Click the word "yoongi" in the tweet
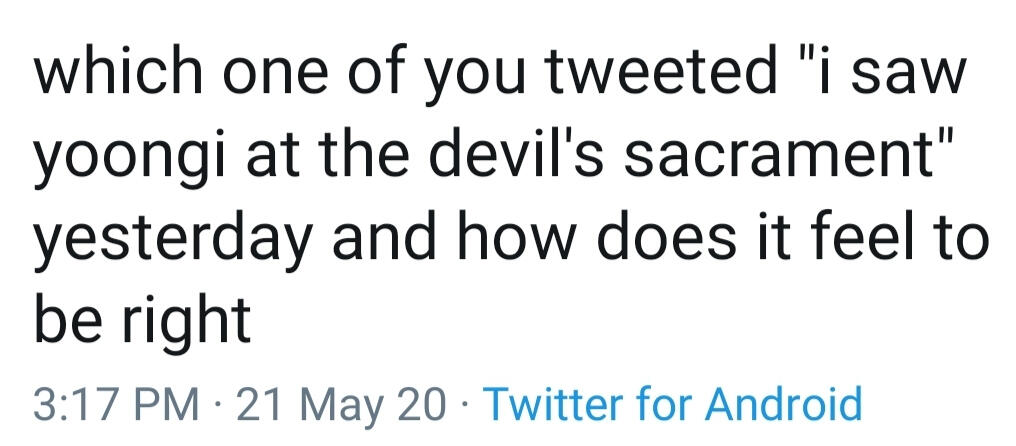The image size is (1016, 446). [x=129, y=161]
